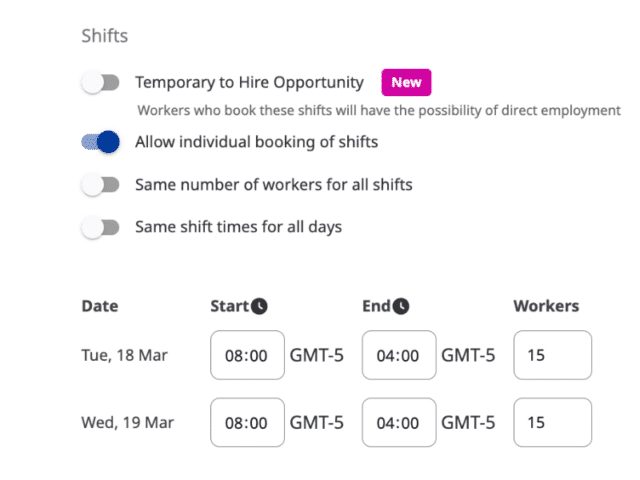Click the Shifts section heading
The height and width of the screenshot is (480, 640).
tap(104, 37)
